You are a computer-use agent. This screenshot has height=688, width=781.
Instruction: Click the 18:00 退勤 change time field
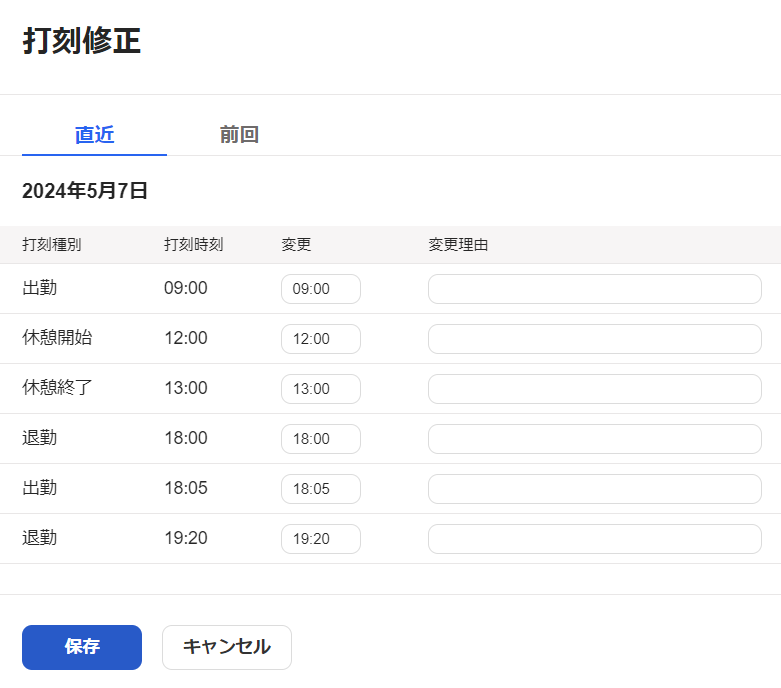(x=320, y=439)
